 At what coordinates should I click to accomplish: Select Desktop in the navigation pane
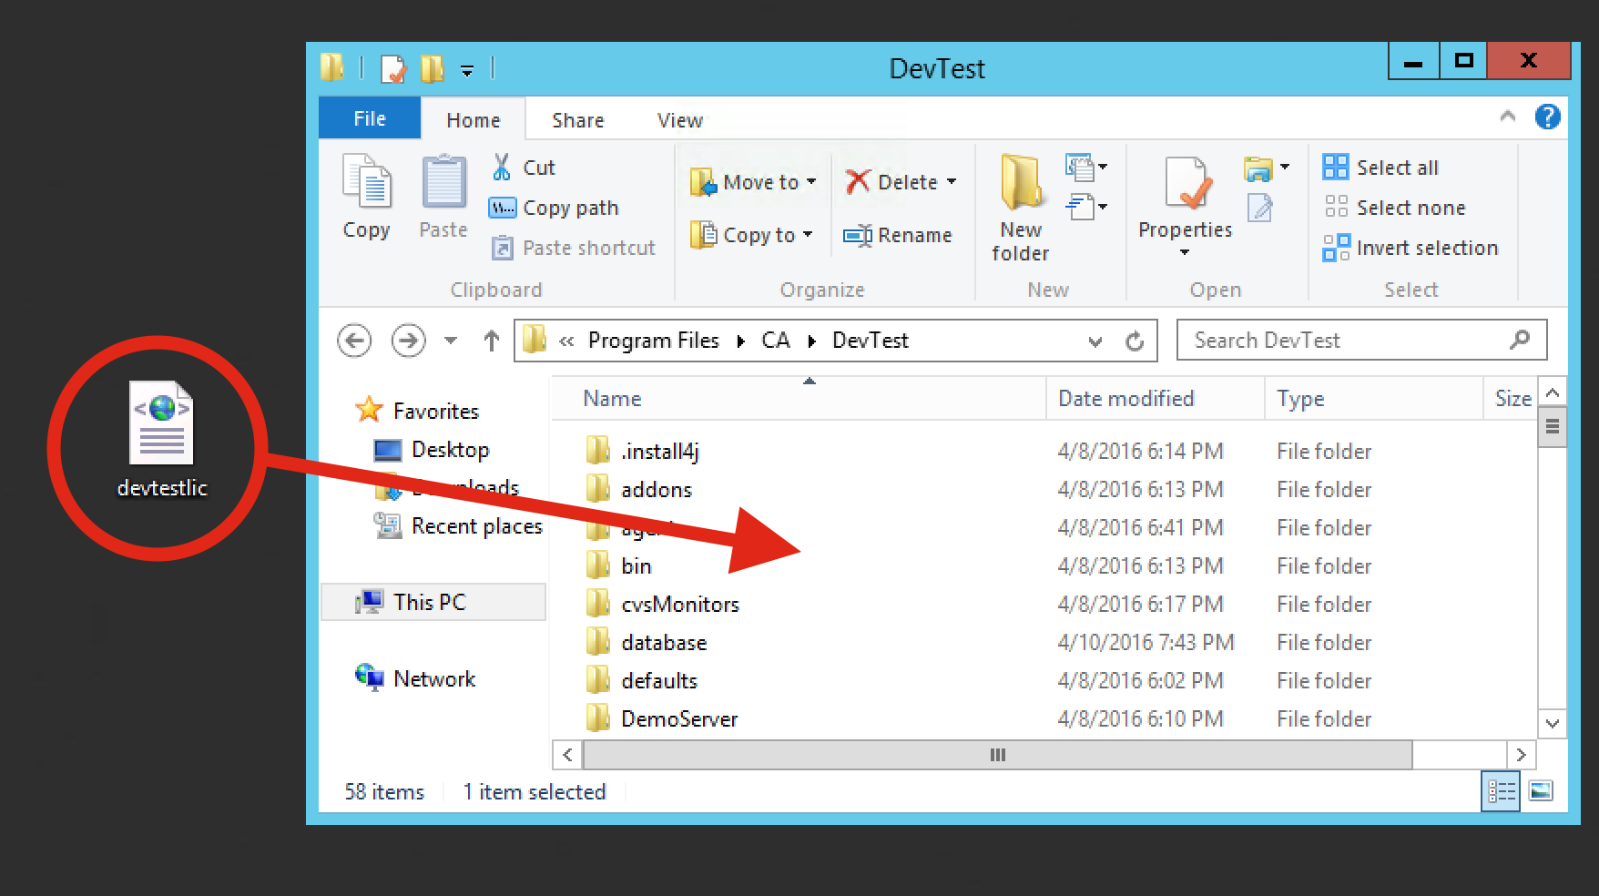431,449
